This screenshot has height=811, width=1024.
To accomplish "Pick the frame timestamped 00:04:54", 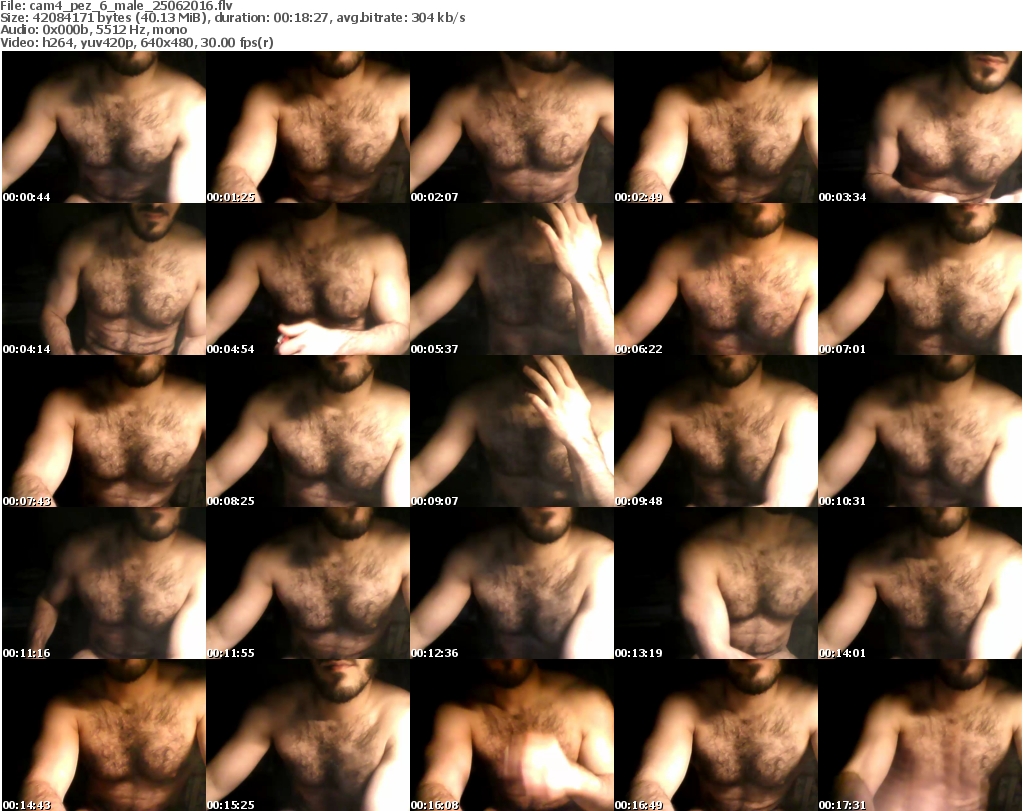I will [x=308, y=279].
